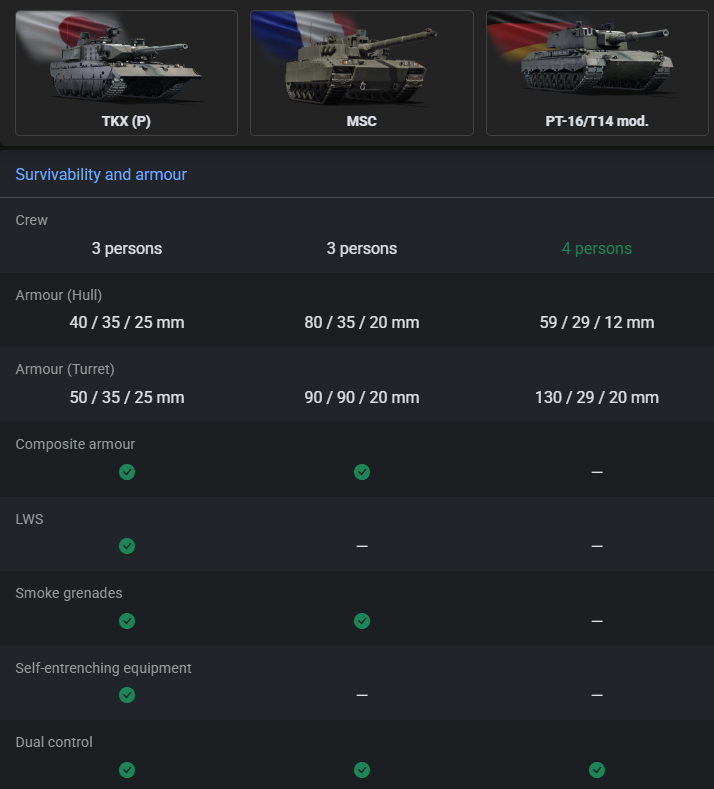Click PT-16/T14 composite armour dash
This screenshot has height=789, width=714.
(x=597, y=472)
